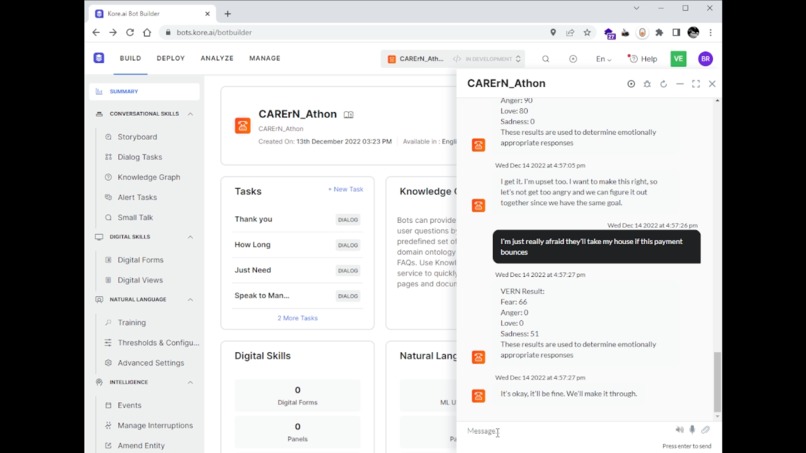The image size is (806, 453).
Task: Expand chat panel to full screen
Action: [x=696, y=84]
